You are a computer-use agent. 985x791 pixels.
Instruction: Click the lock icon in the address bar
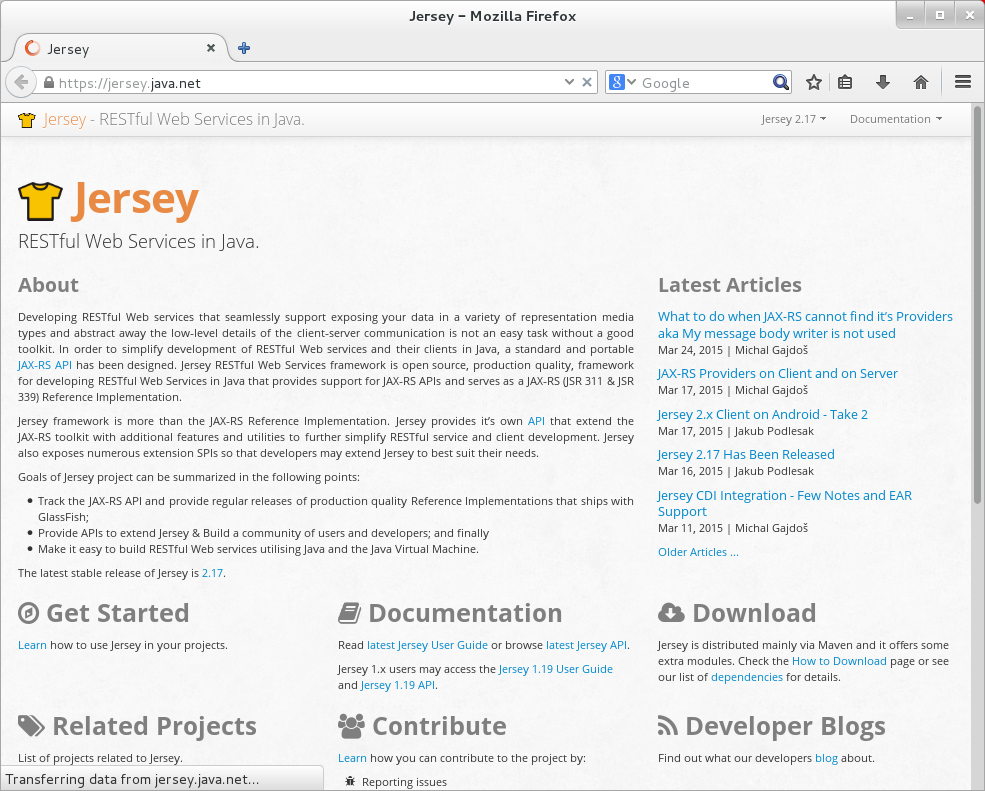(x=49, y=82)
